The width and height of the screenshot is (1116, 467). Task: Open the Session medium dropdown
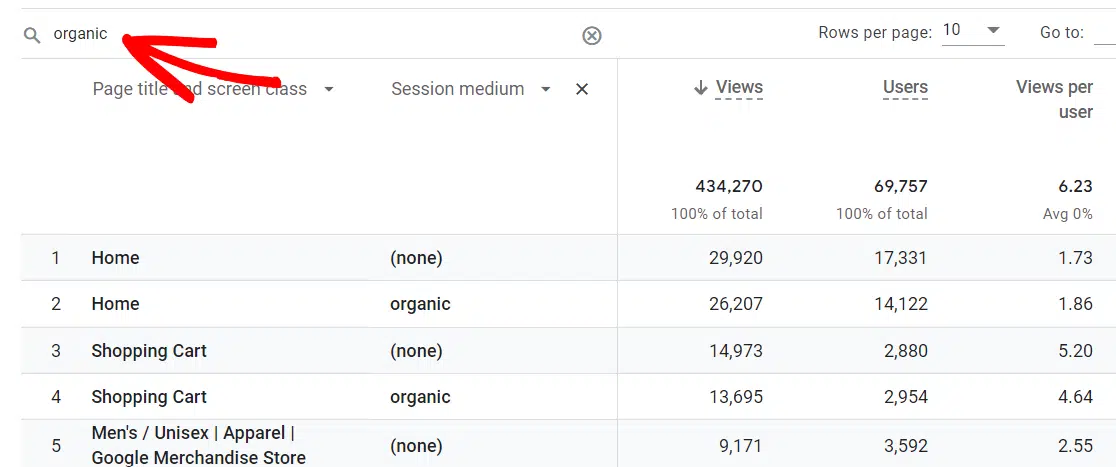546,89
